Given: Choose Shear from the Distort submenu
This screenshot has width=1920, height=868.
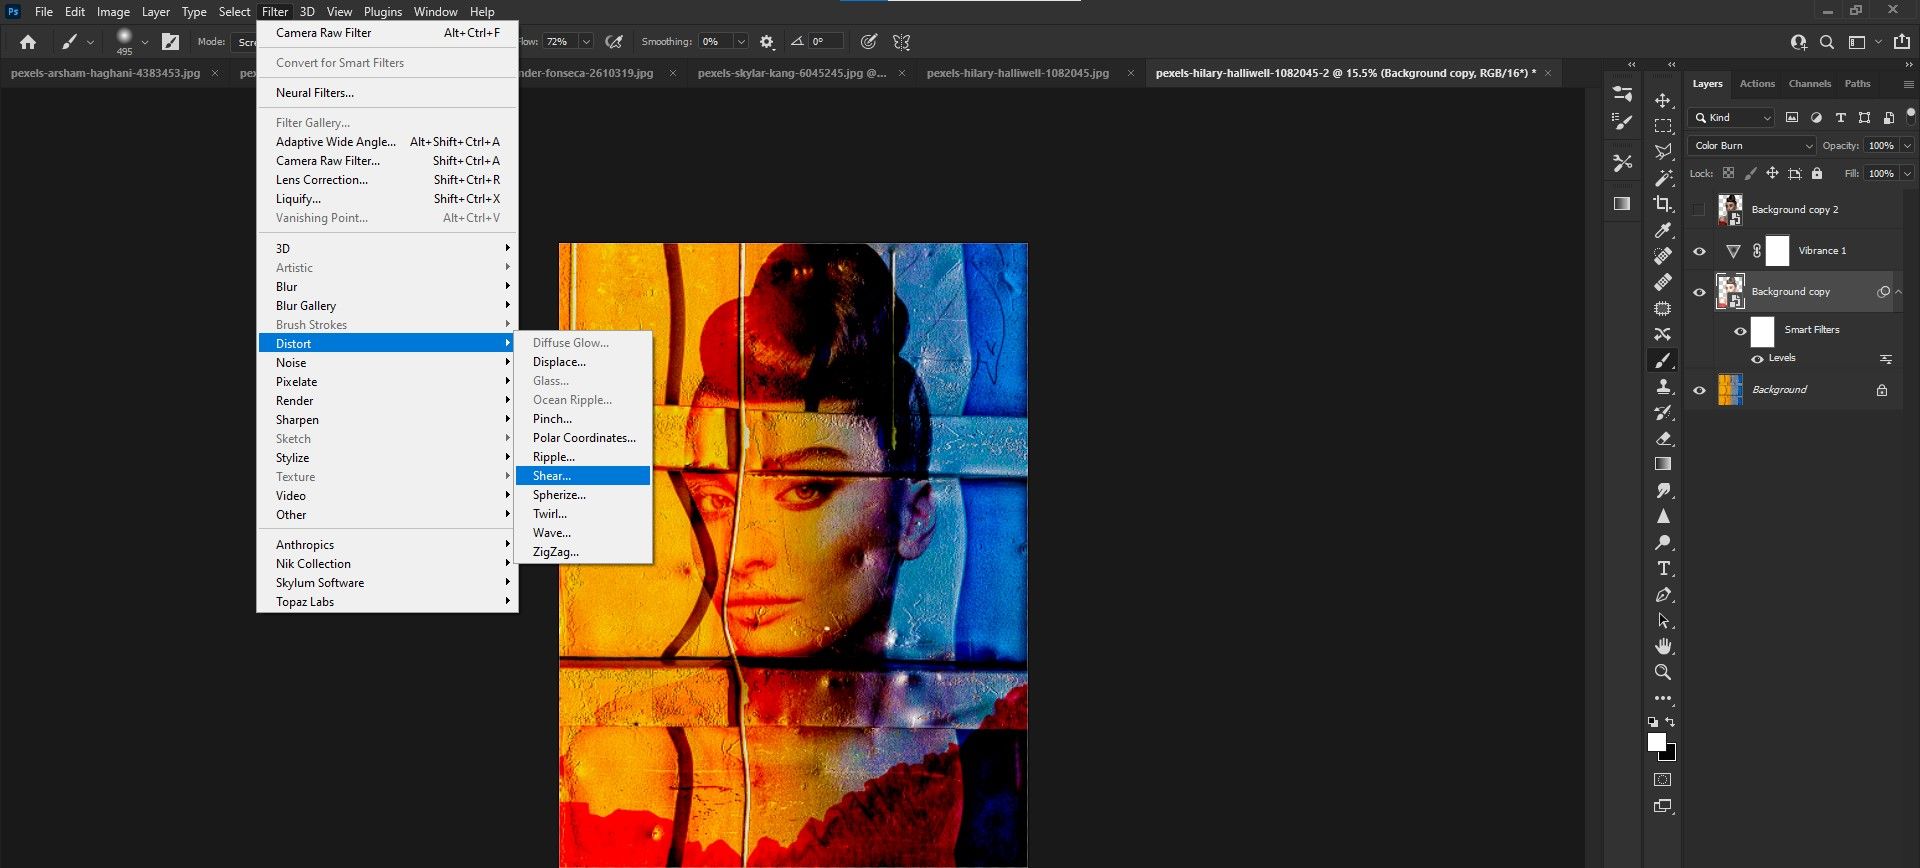Looking at the screenshot, I should (552, 476).
